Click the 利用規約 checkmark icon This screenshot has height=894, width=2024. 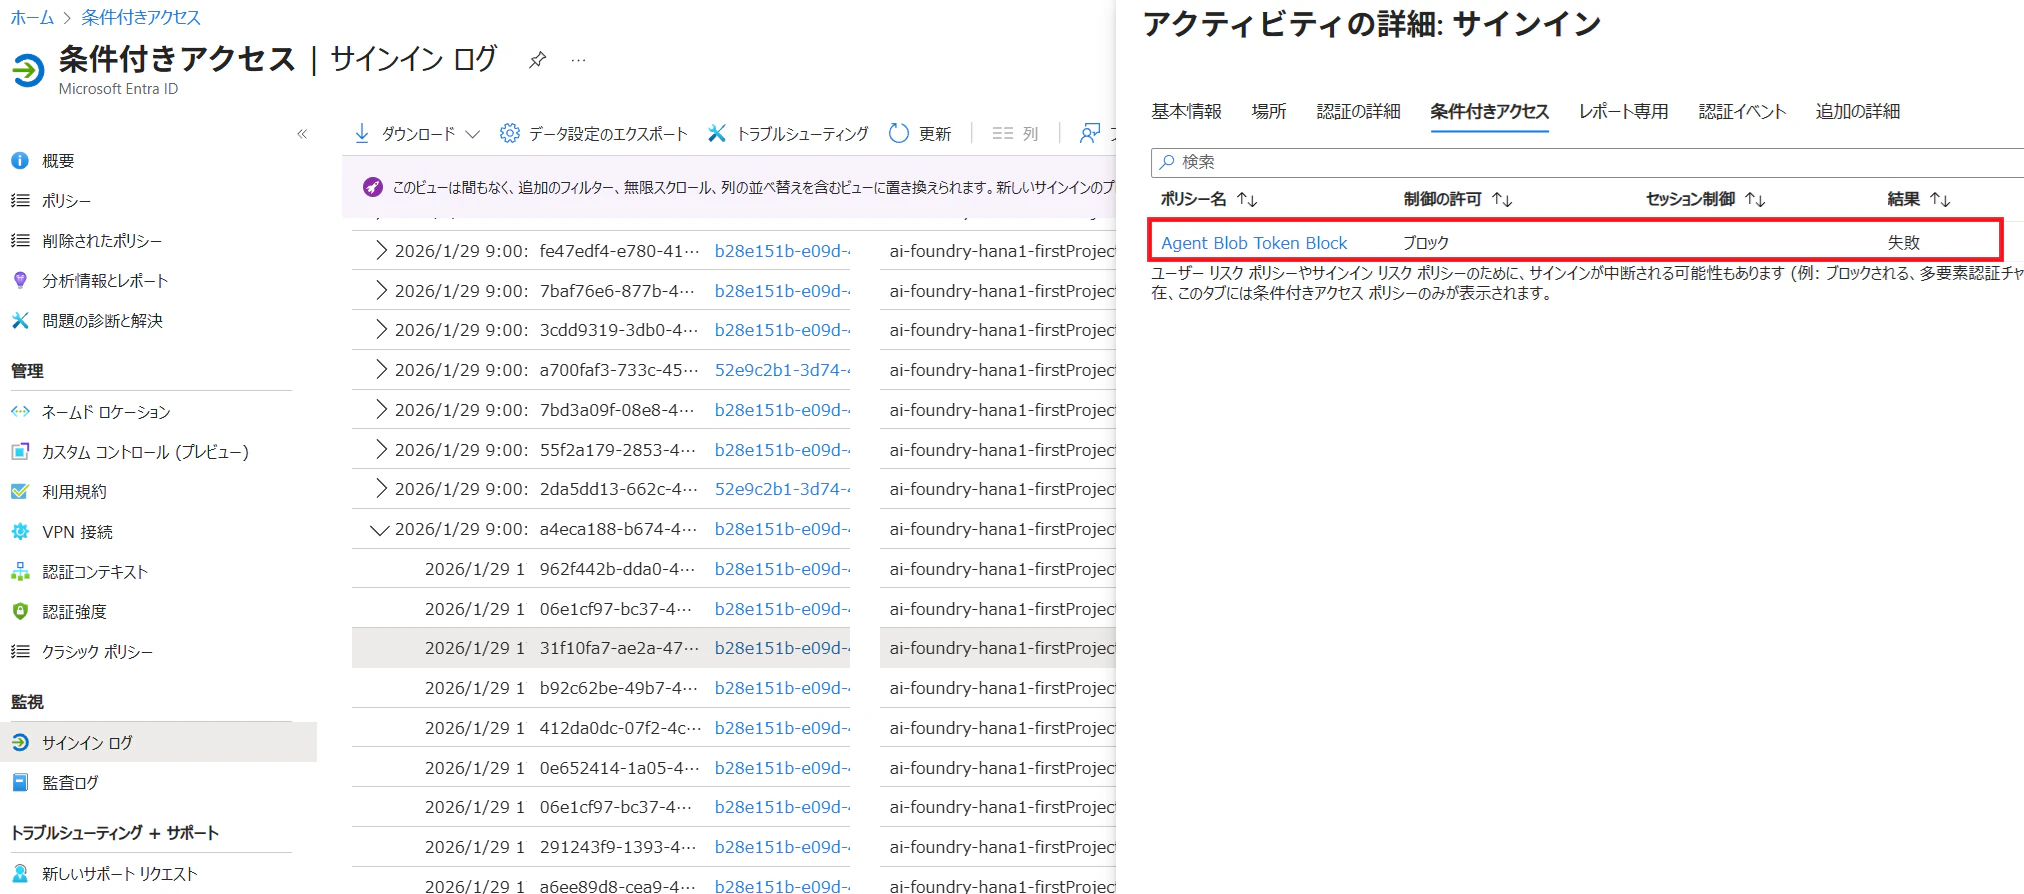(20, 491)
